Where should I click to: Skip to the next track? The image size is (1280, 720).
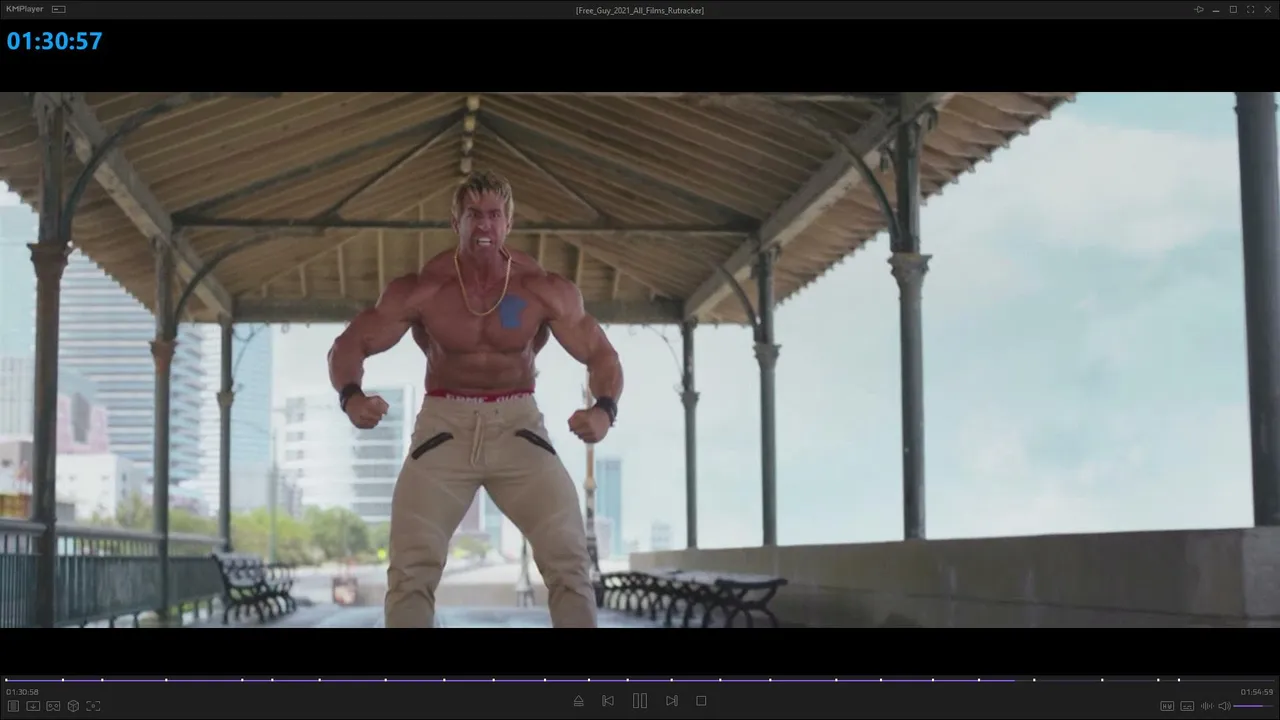point(672,701)
